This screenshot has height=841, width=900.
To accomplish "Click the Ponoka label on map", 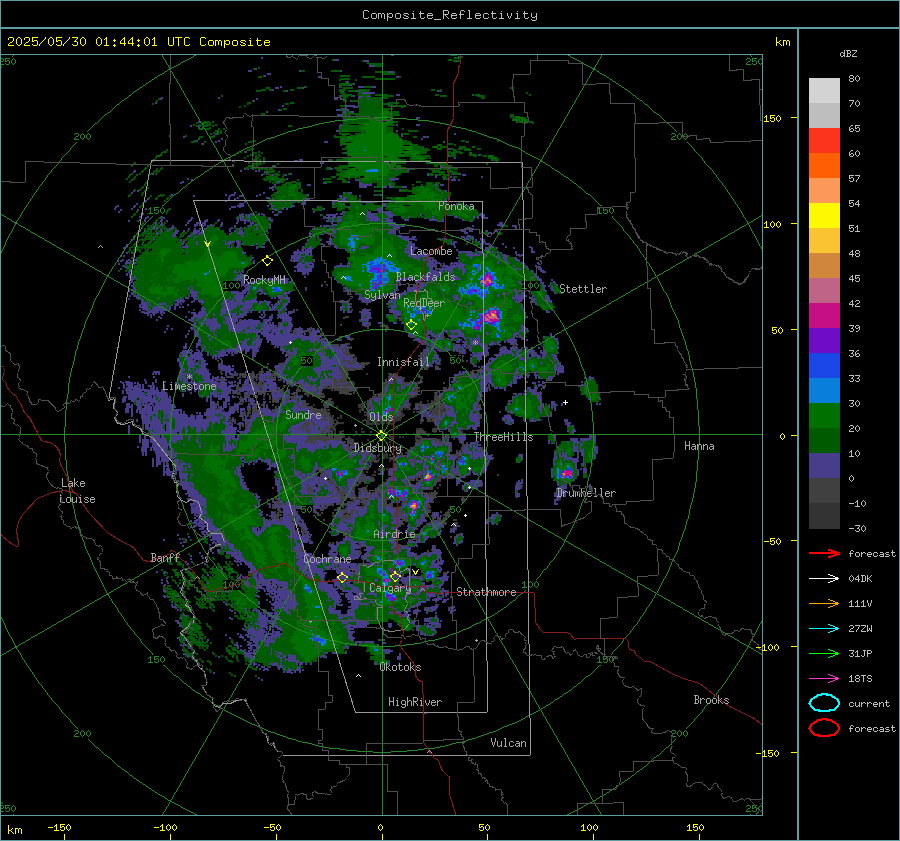I will pos(456,206).
